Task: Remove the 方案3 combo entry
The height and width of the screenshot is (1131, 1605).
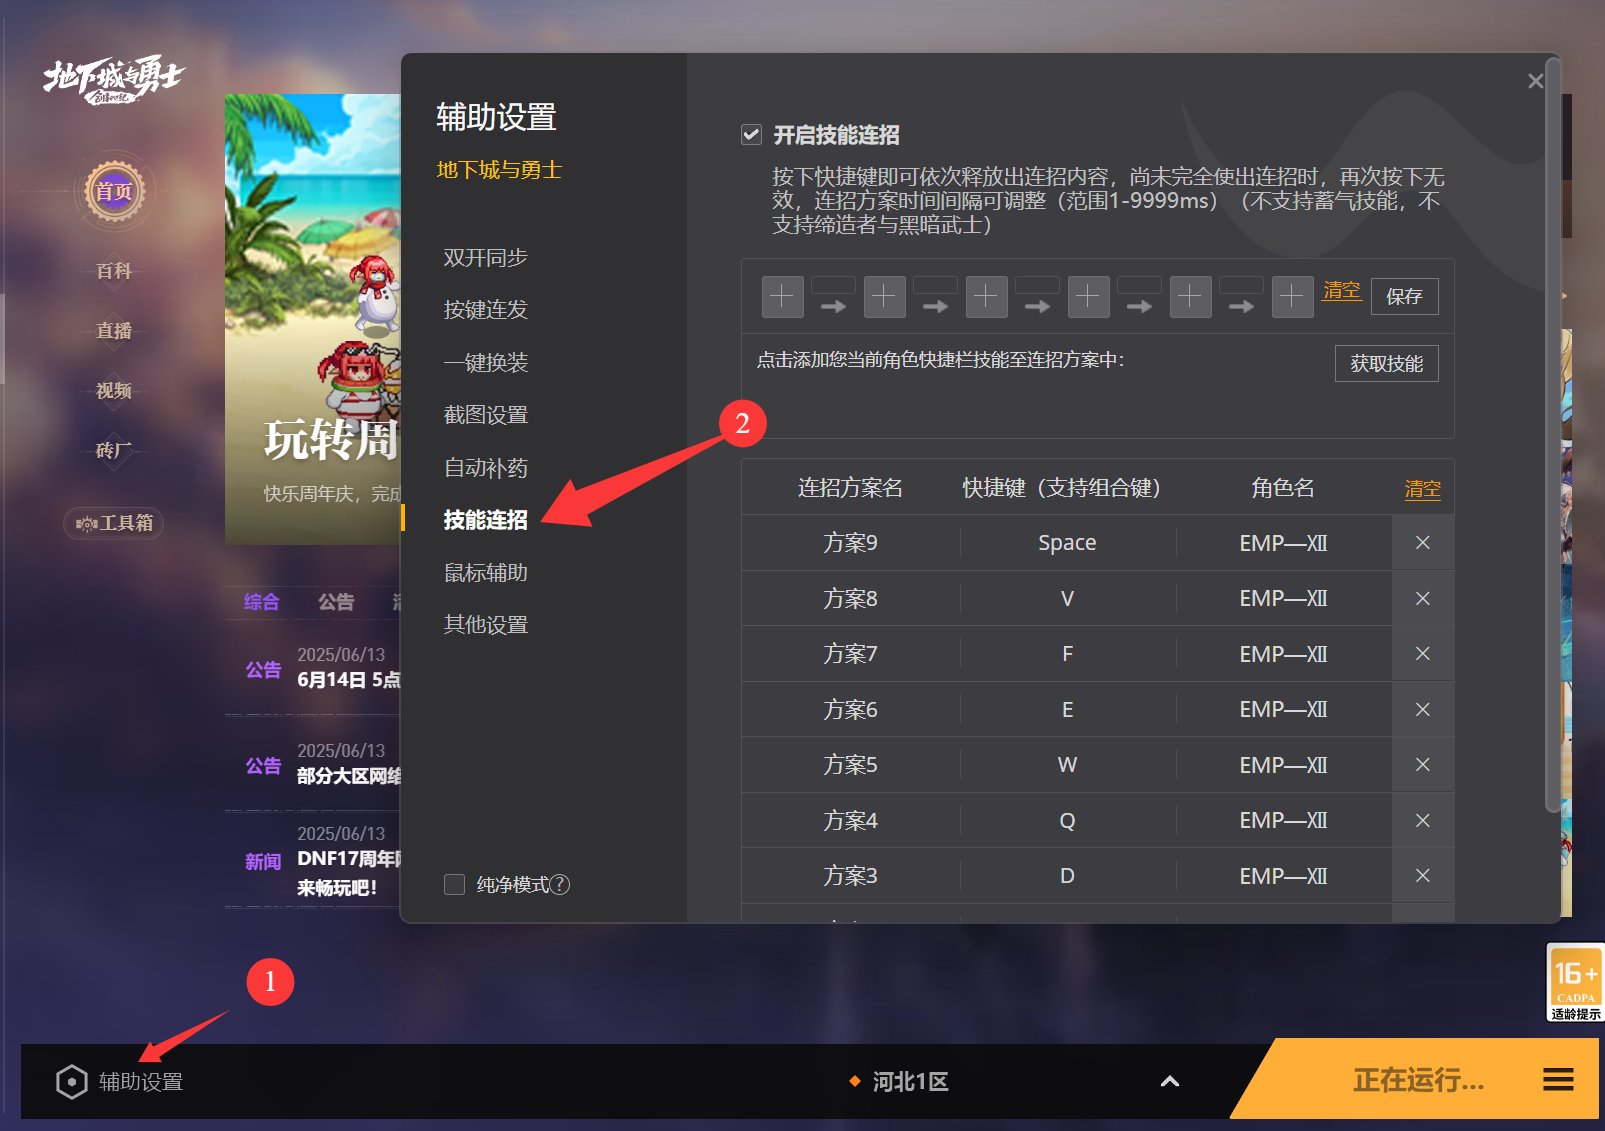Action: point(1423,876)
